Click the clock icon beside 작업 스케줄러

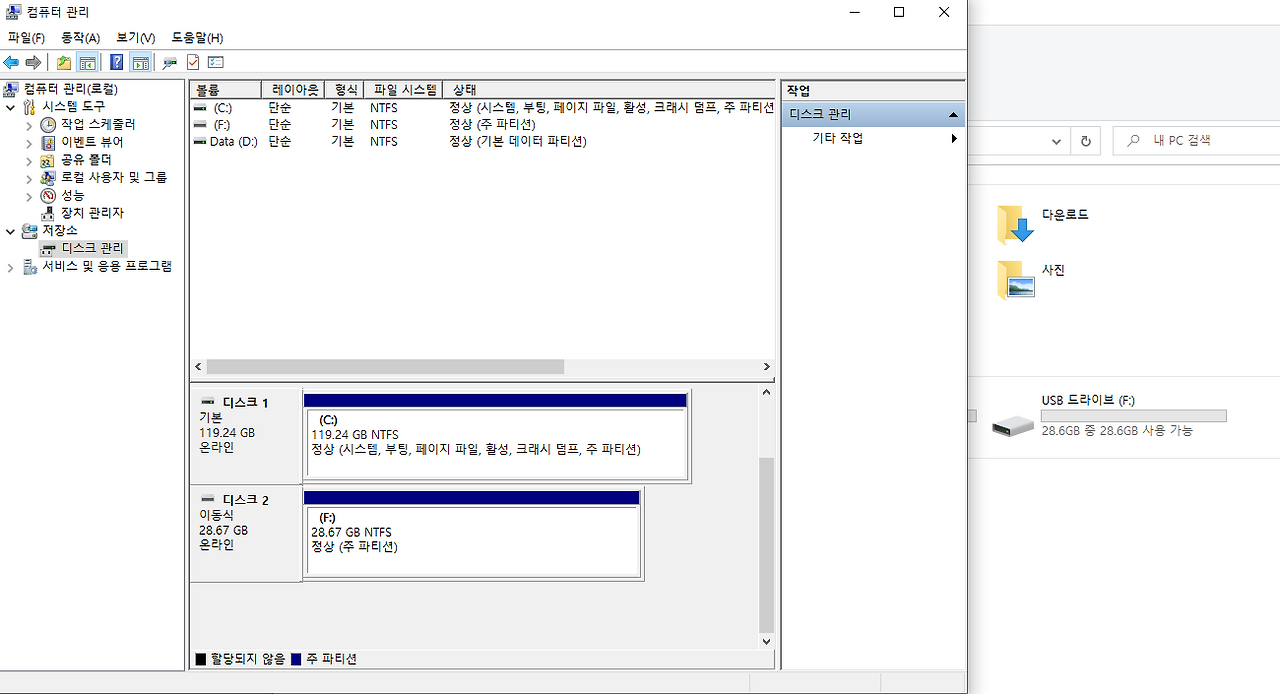[x=48, y=125]
